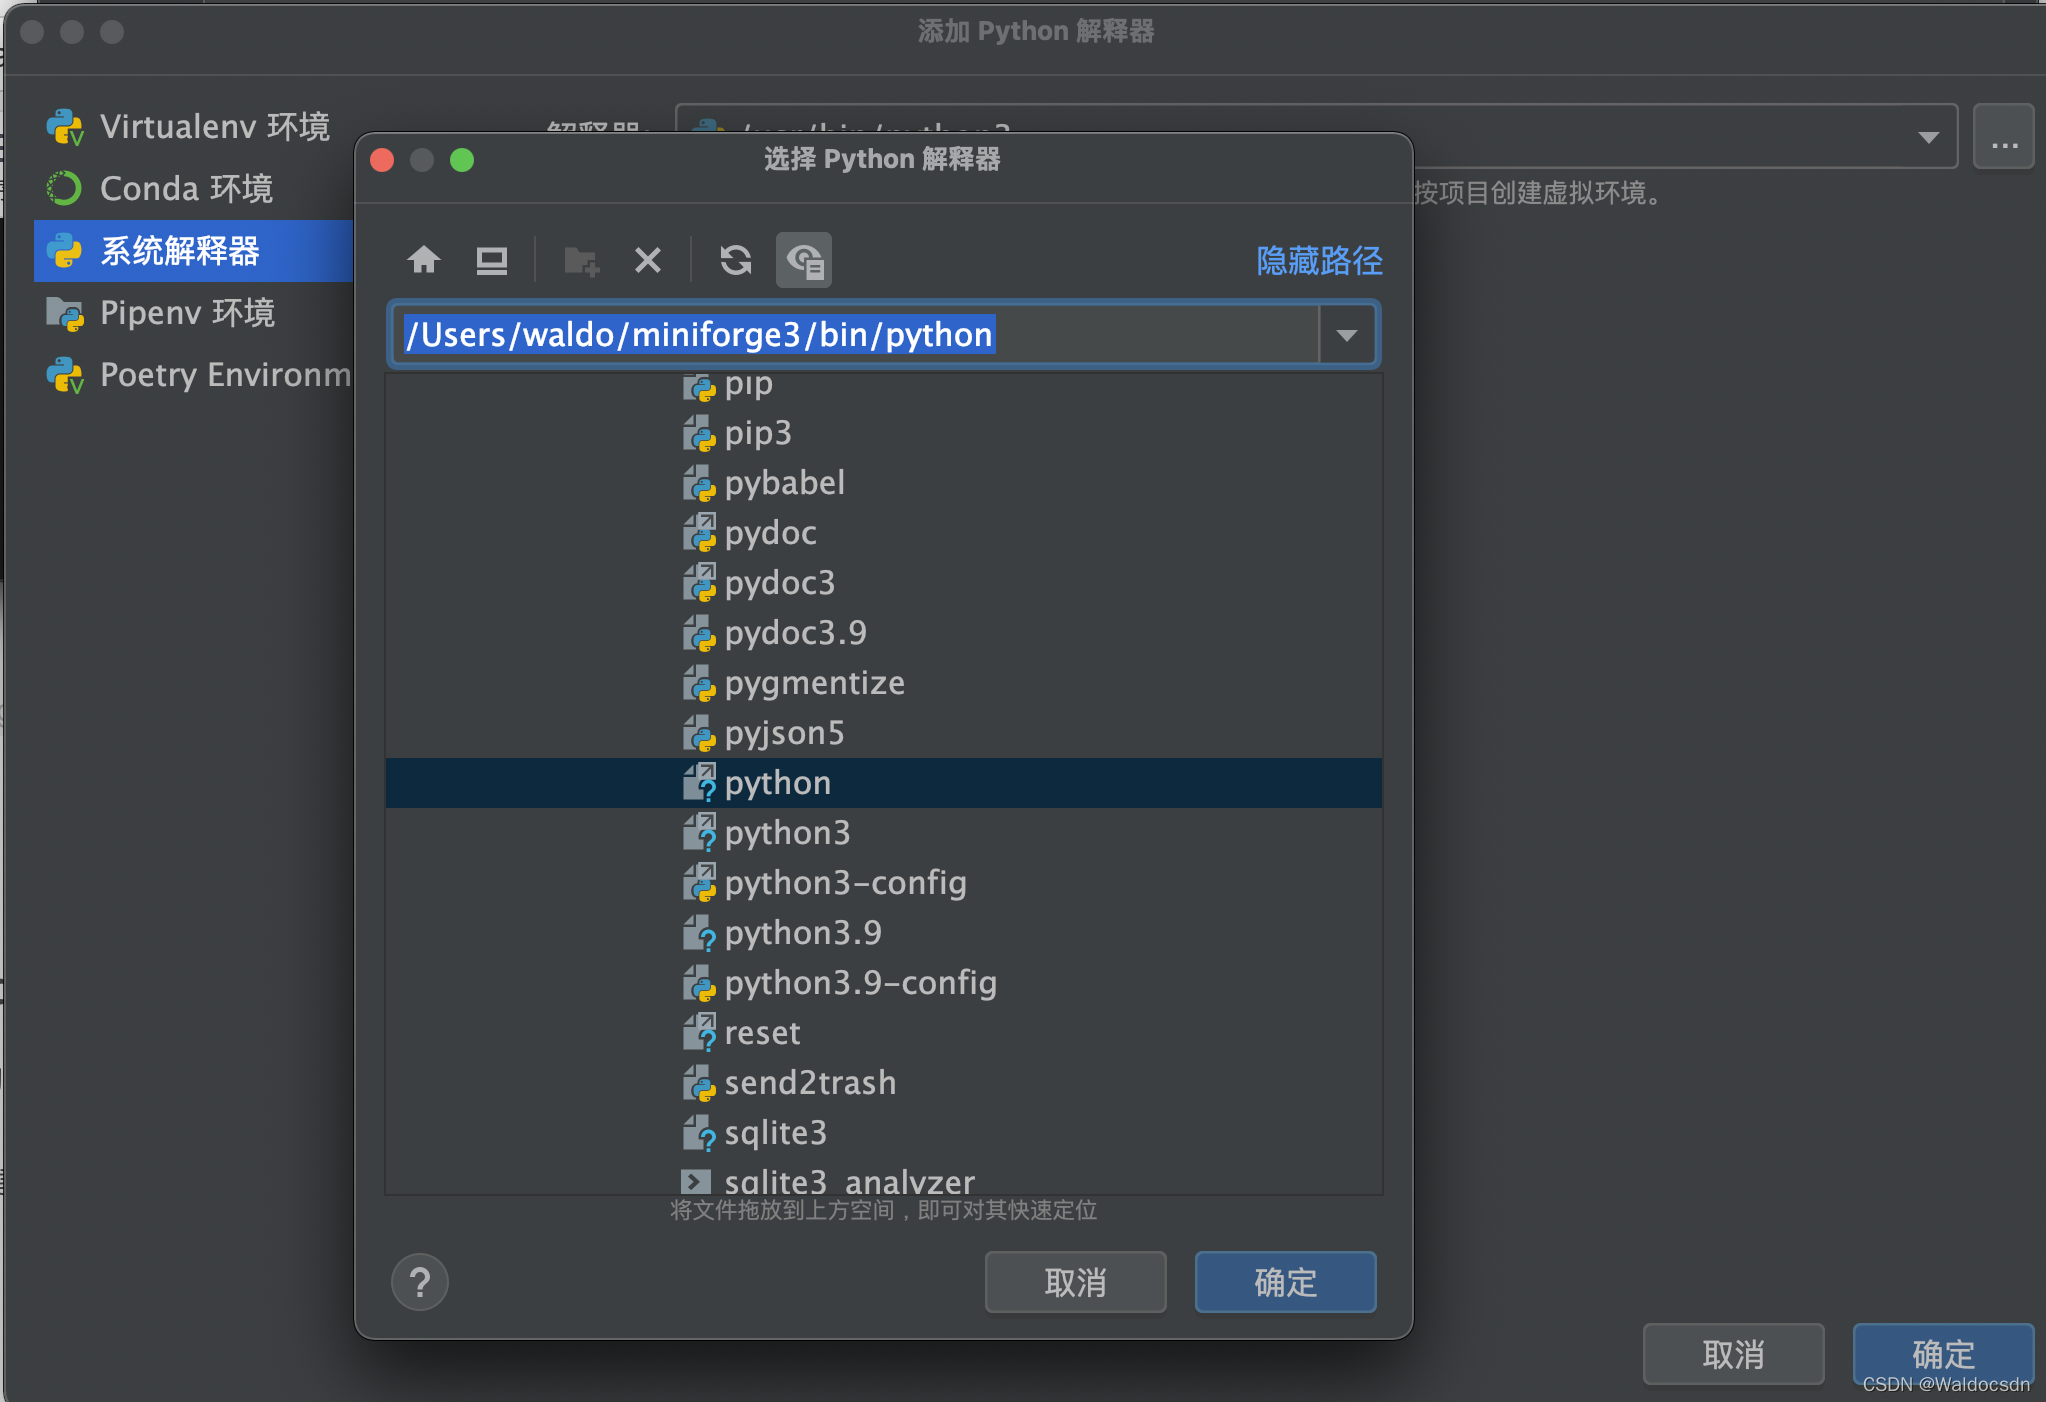Toggle show hidden files and directories
The width and height of the screenshot is (2046, 1402).
click(x=804, y=261)
